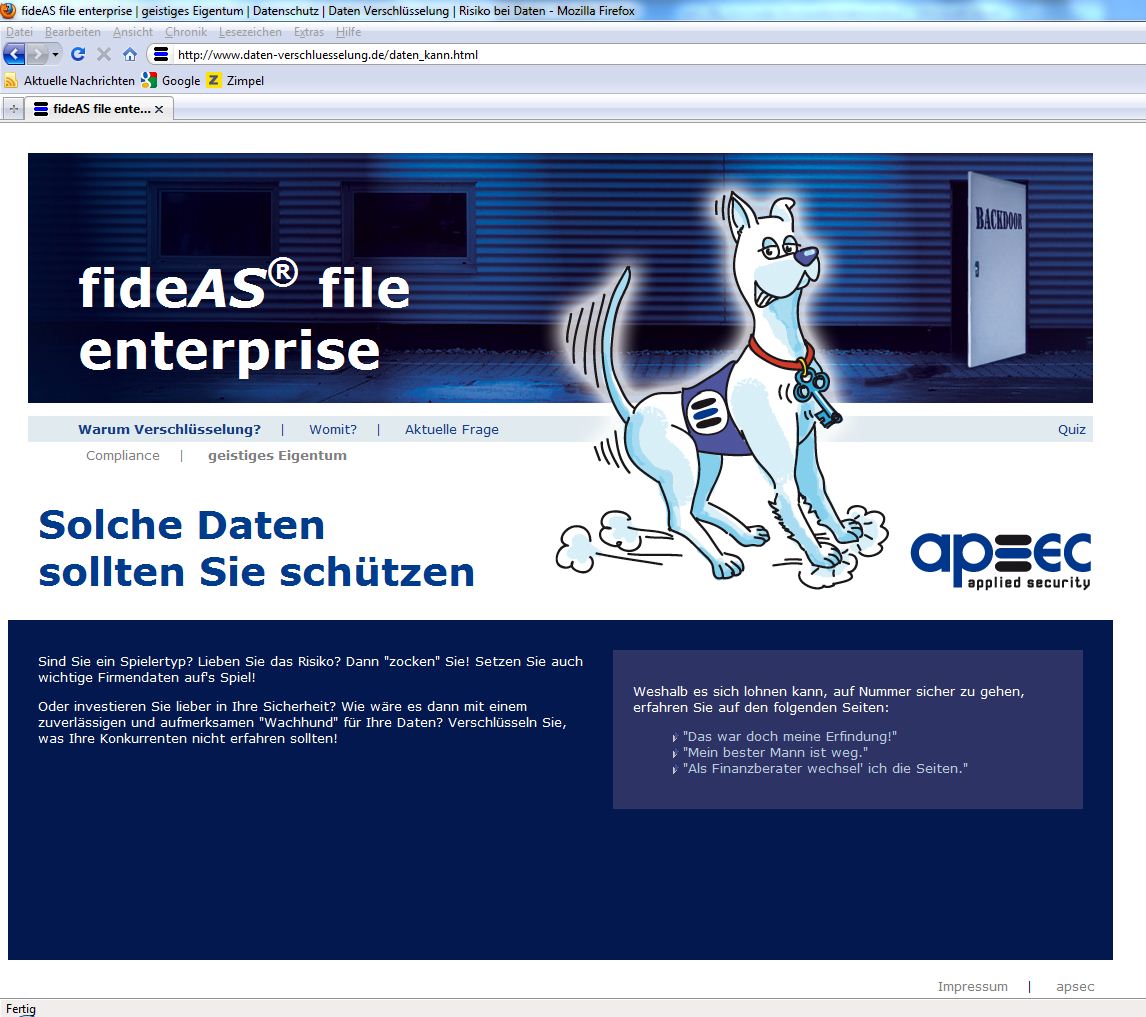Open the Quiz link

click(1071, 429)
